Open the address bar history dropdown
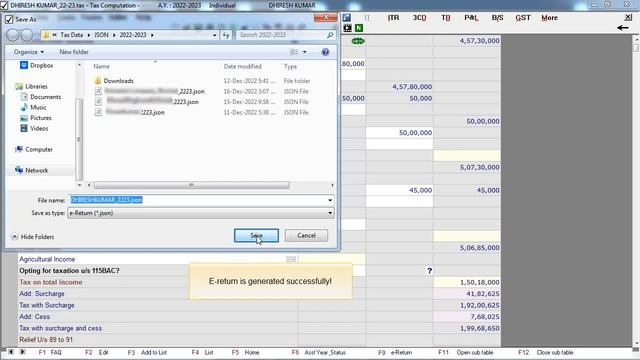Screen dimensions: 640x360 coord(215,35)
